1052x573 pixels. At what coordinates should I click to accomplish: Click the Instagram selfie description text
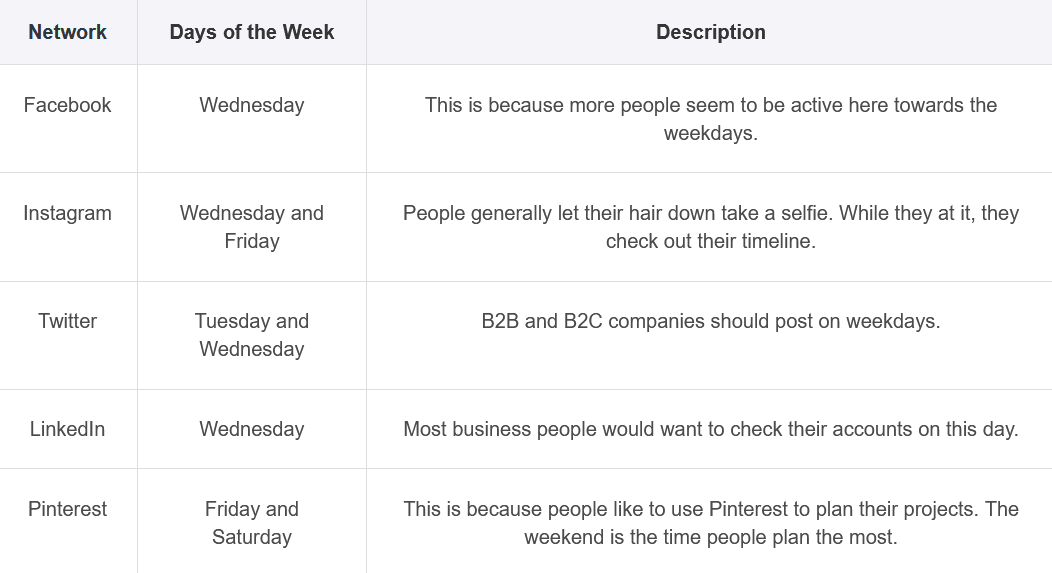pyautogui.click(x=710, y=227)
